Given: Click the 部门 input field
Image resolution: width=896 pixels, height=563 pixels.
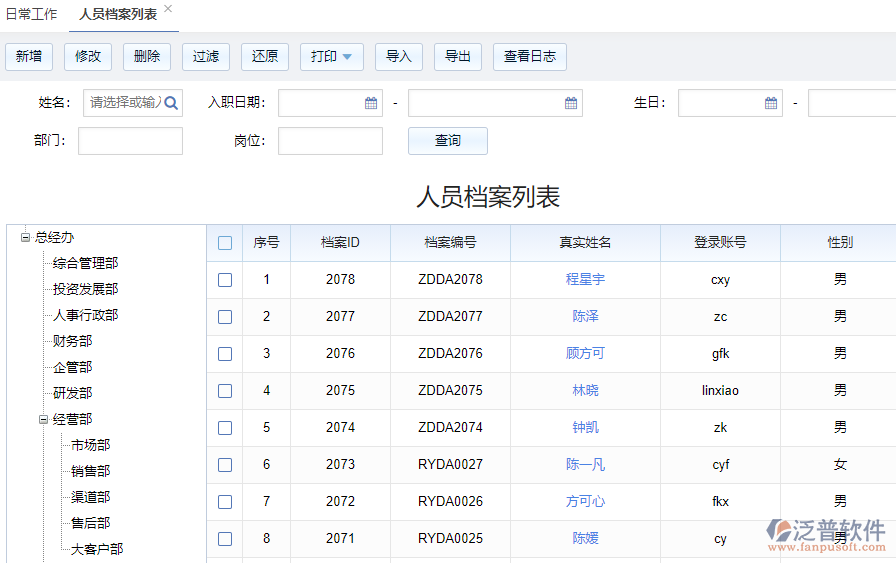Looking at the screenshot, I should [x=130, y=141].
